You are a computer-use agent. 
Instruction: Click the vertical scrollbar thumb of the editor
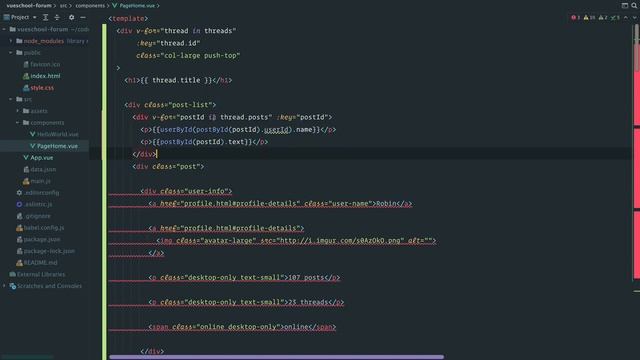(x=636, y=49)
